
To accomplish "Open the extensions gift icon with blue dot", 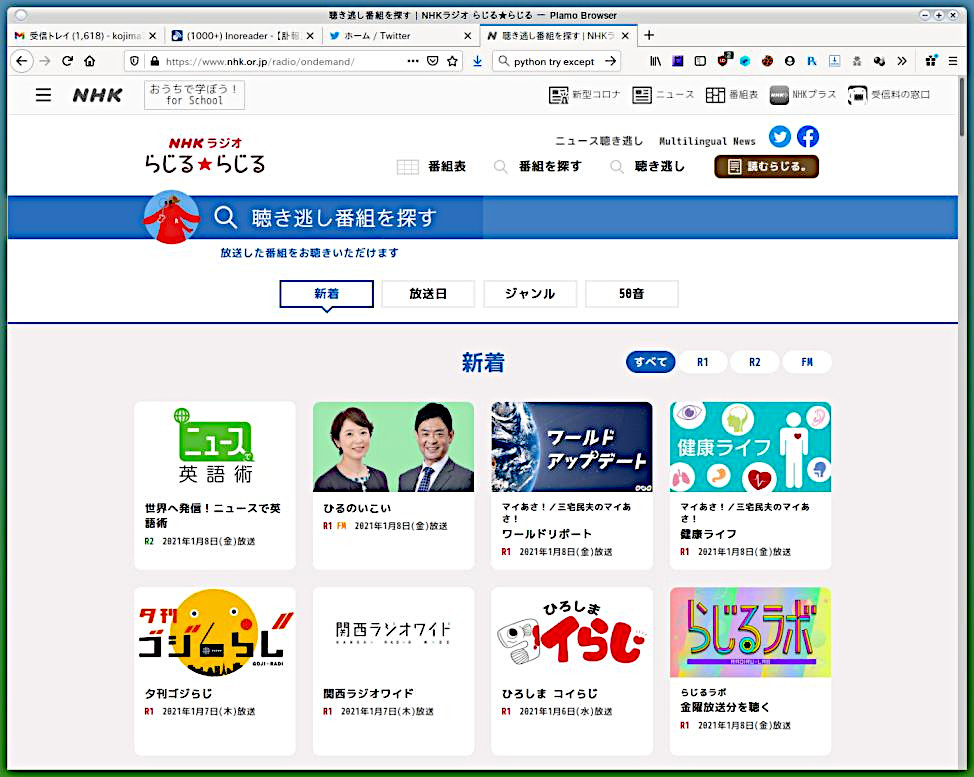I will 931,60.
